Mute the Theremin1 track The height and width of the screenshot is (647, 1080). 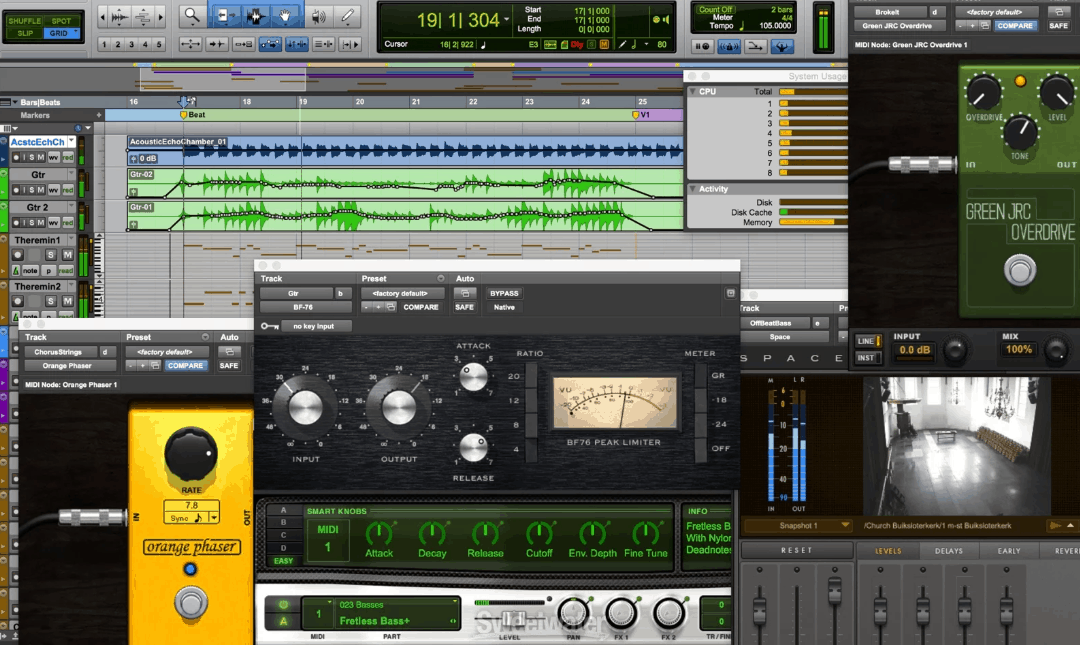68,255
